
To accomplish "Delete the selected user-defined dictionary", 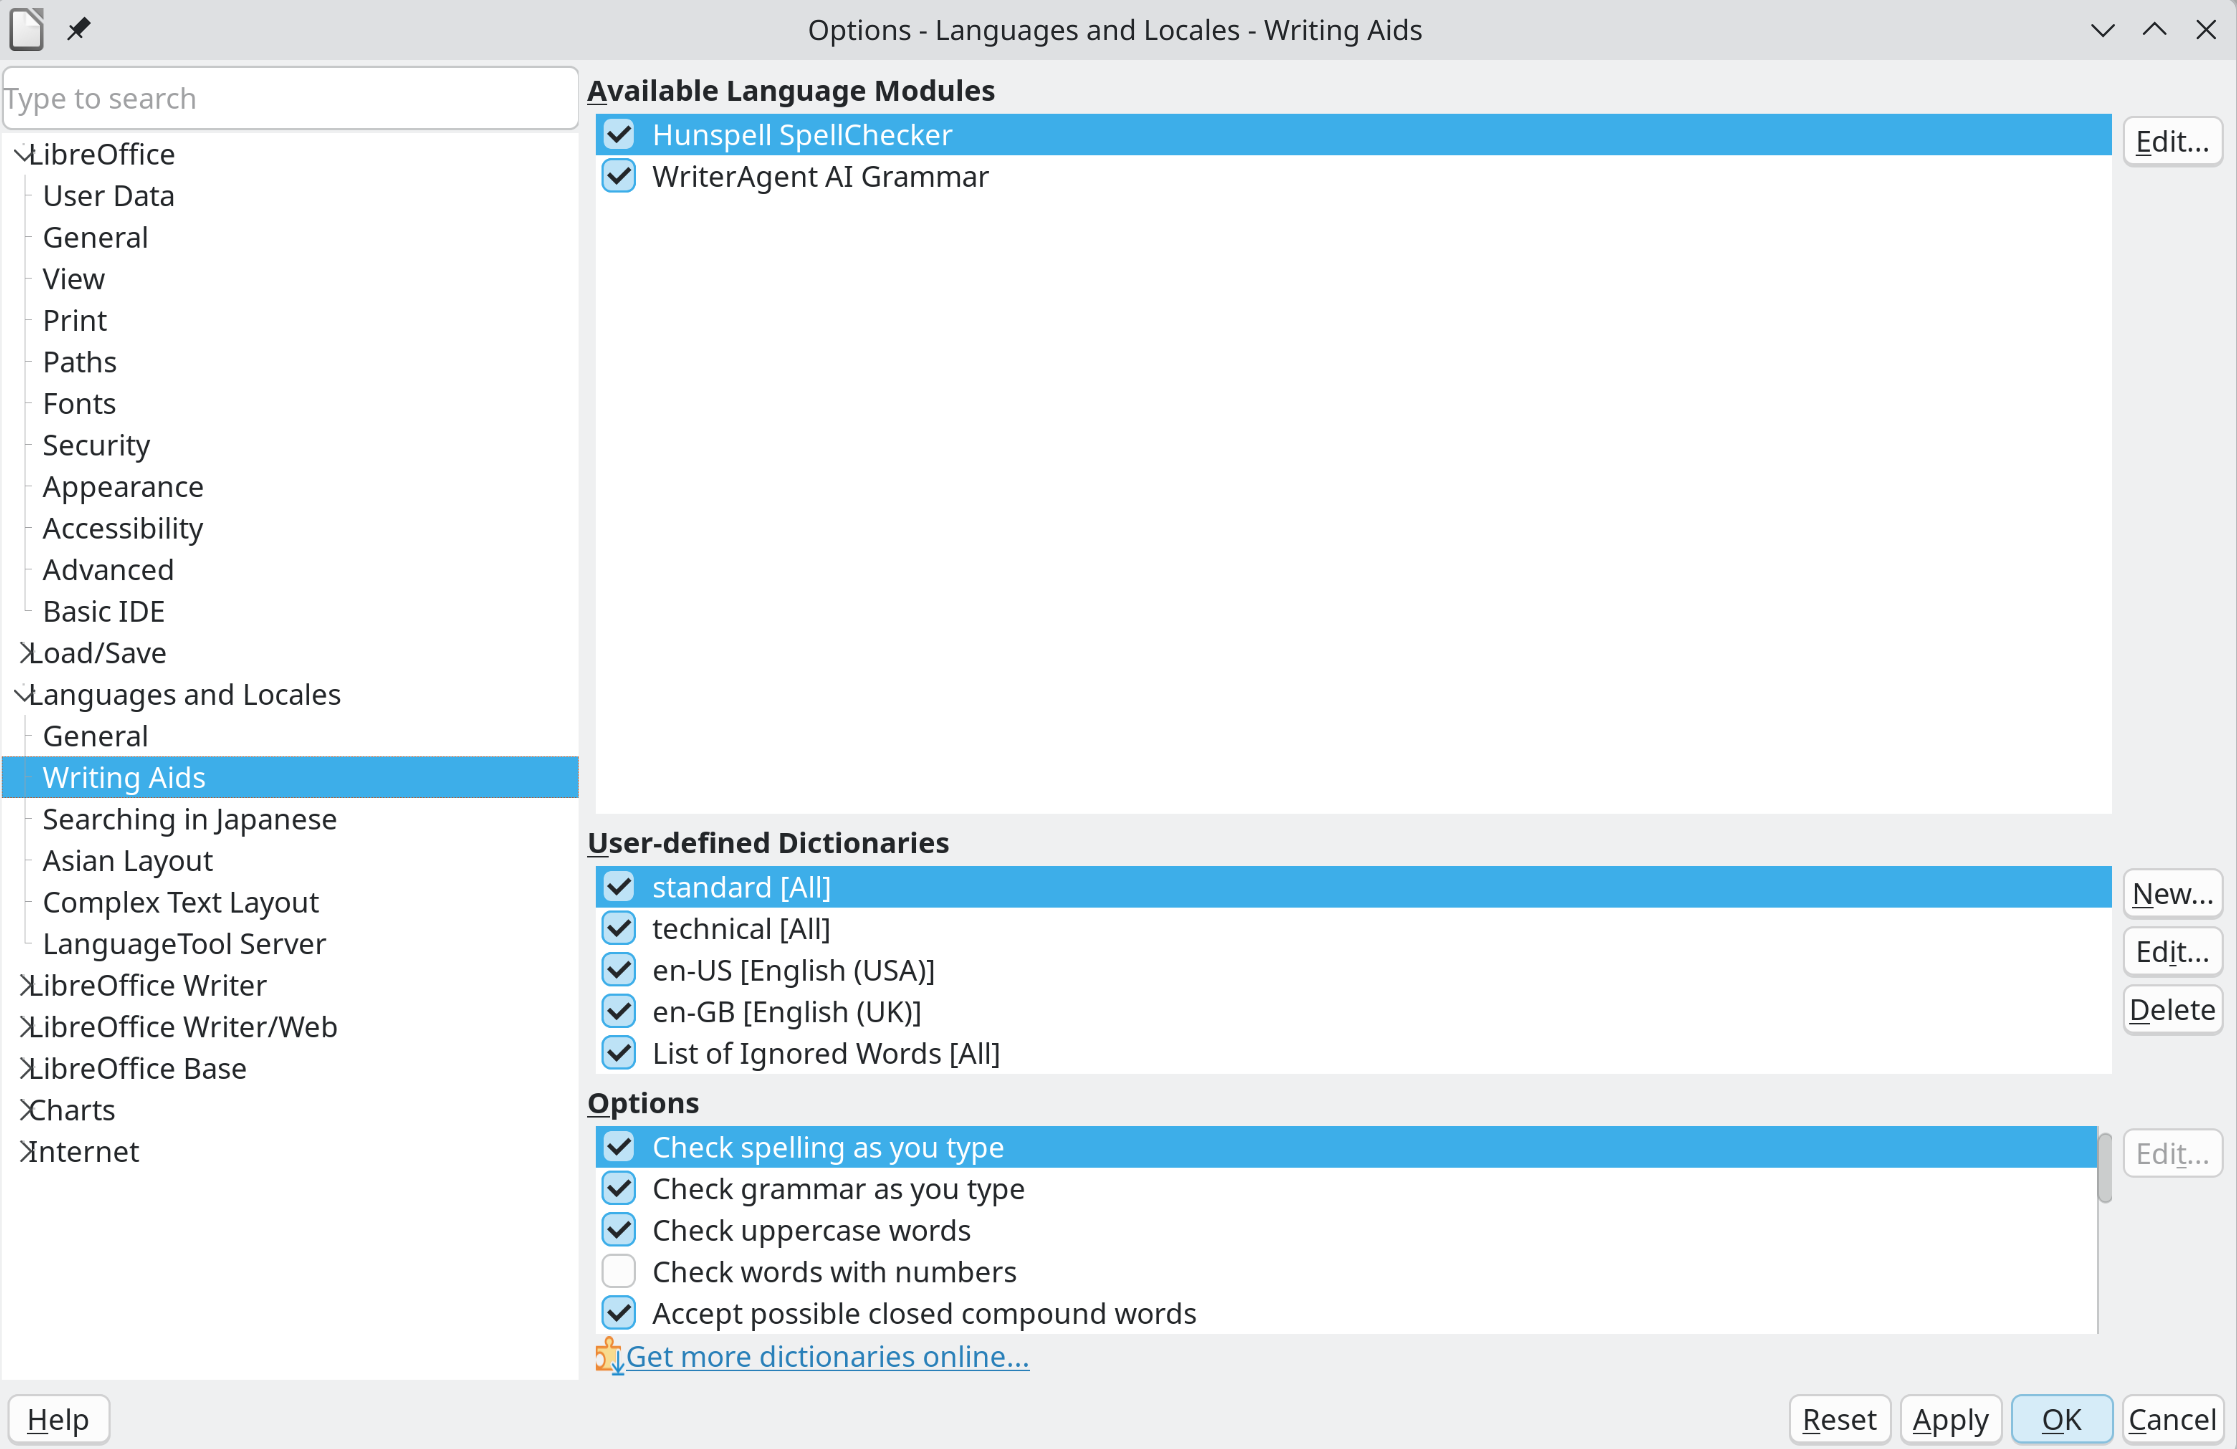I will [2172, 1009].
